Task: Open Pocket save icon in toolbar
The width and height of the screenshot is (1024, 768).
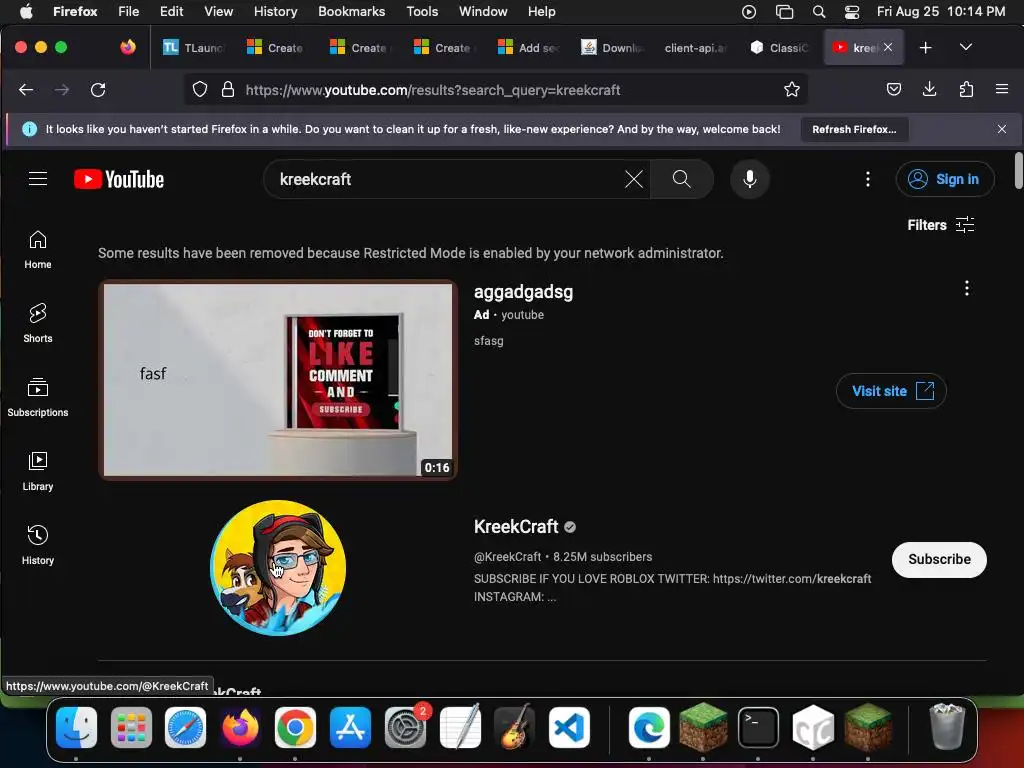Action: point(894,89)
